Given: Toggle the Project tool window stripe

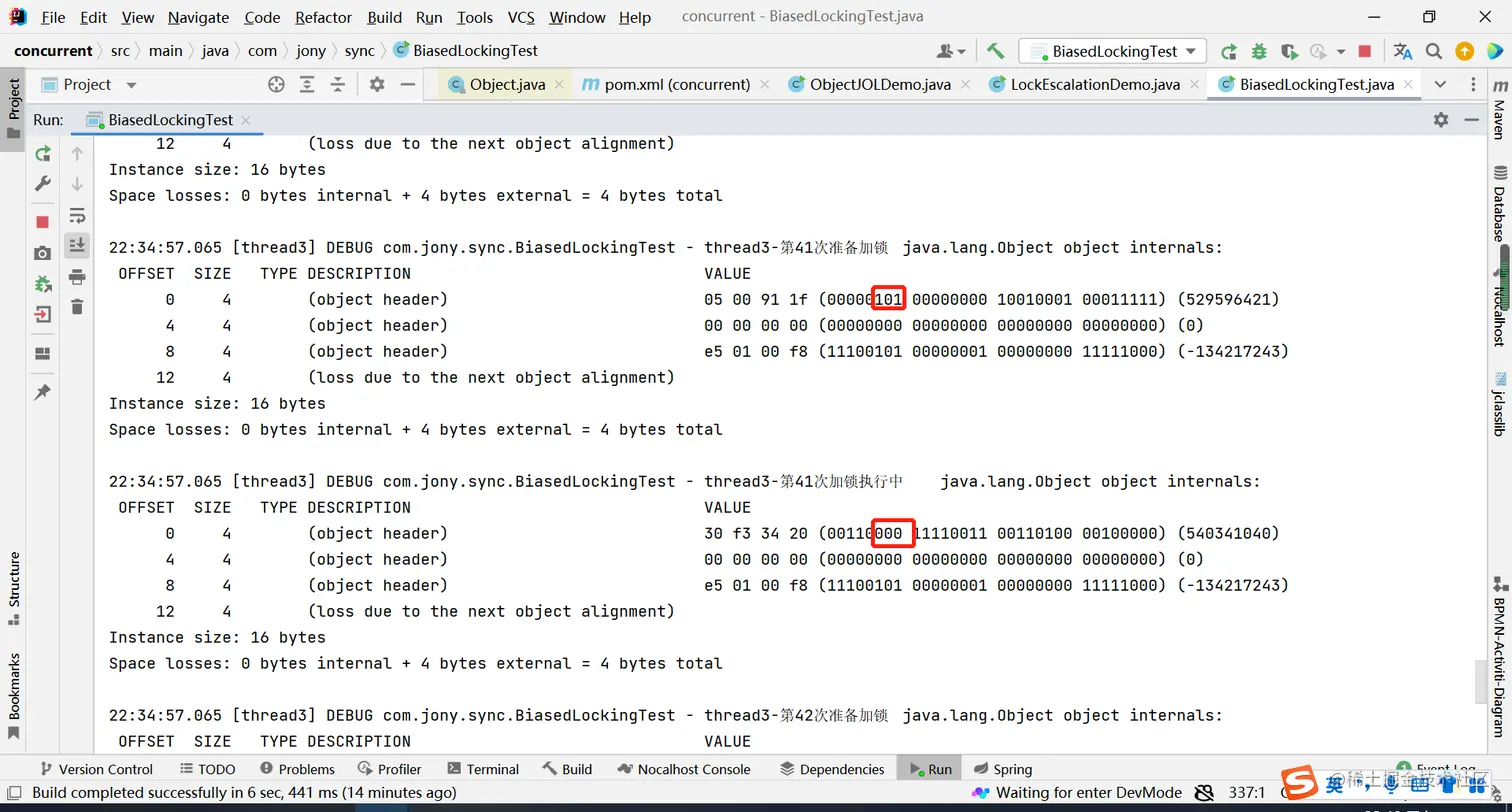Looking at the screenshot, I should pyautogui.click(x=14, y=110).
